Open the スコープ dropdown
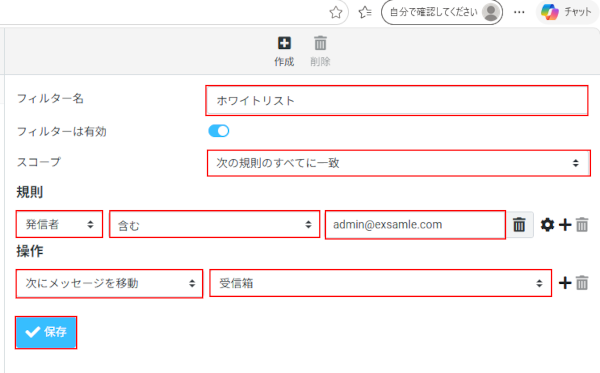The height and width of the screenshot is (373, 600). point(398,163)
